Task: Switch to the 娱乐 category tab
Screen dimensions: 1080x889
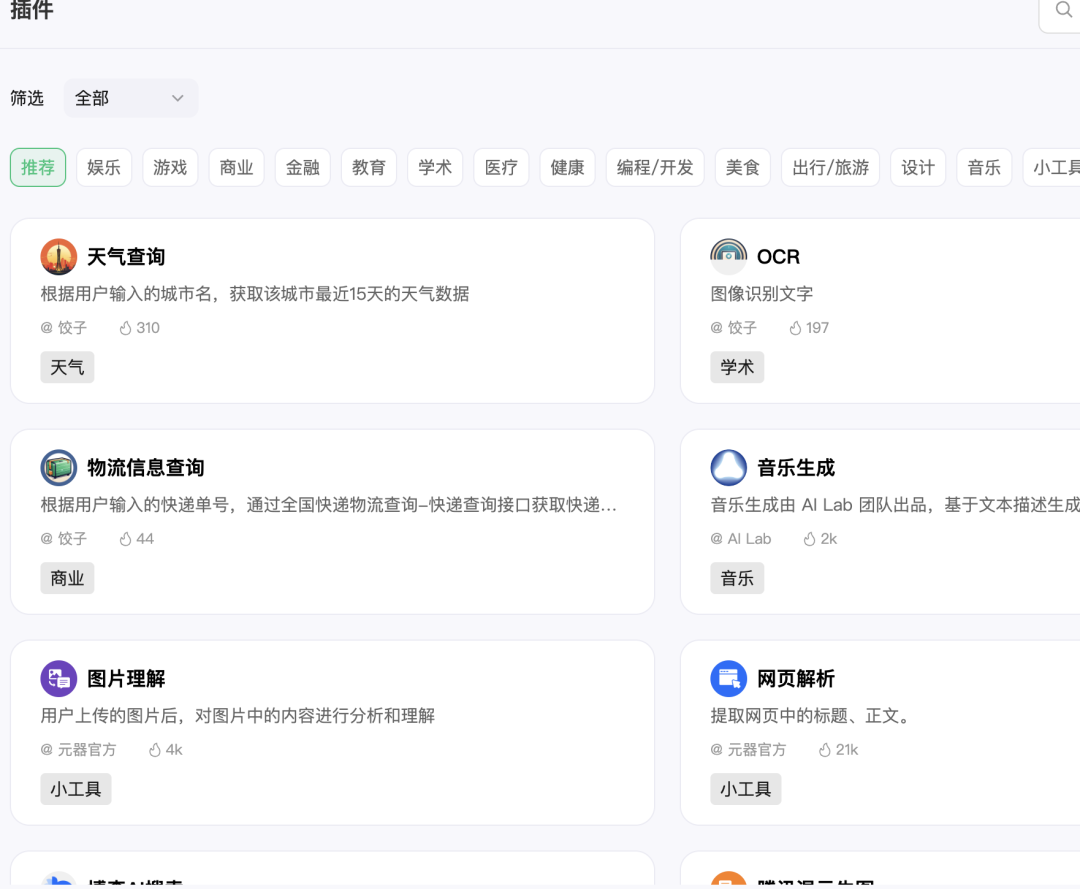Action: pos(104,167)
